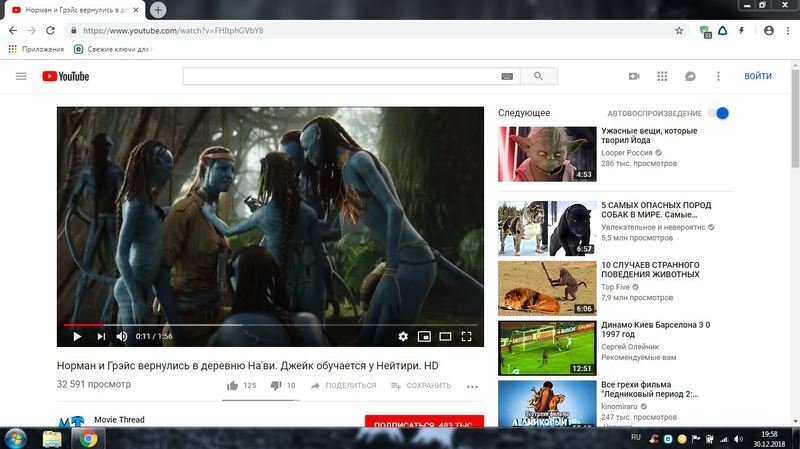Toggle the miniplayer button

point(424,336)
